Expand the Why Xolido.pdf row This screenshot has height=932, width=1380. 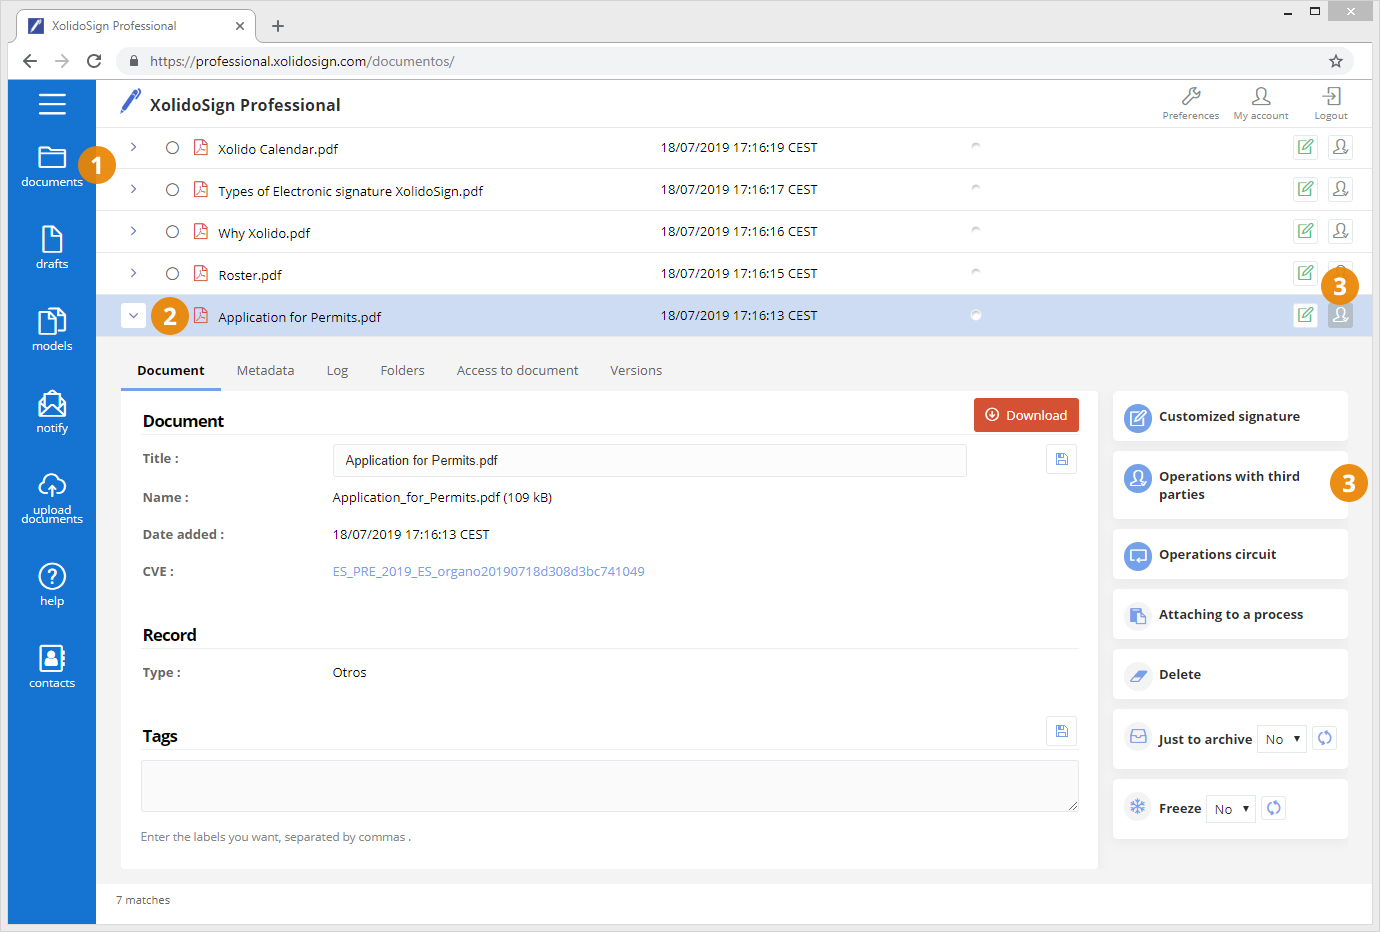(x=133, y=231)
